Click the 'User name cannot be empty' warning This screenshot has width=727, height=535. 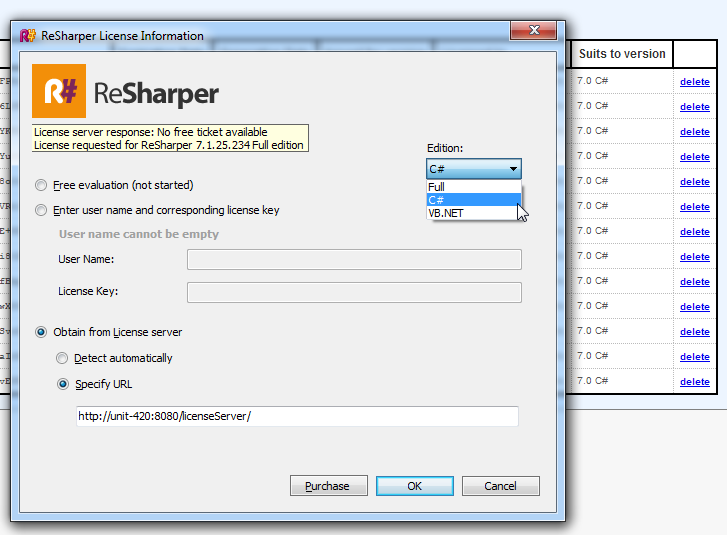[x=139, y=234]
